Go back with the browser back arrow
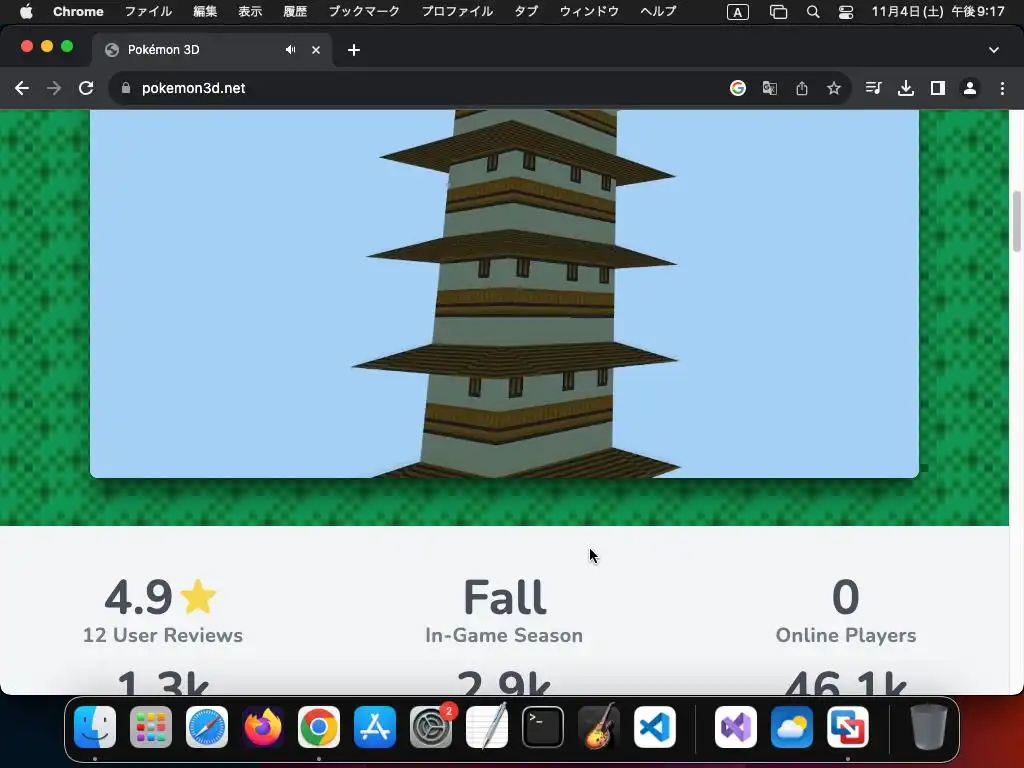 pos(22,88)
